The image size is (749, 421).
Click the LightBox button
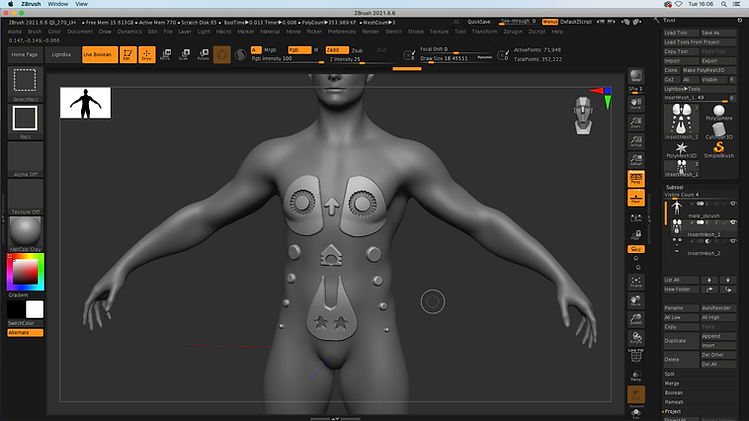[x=62, y=54]
